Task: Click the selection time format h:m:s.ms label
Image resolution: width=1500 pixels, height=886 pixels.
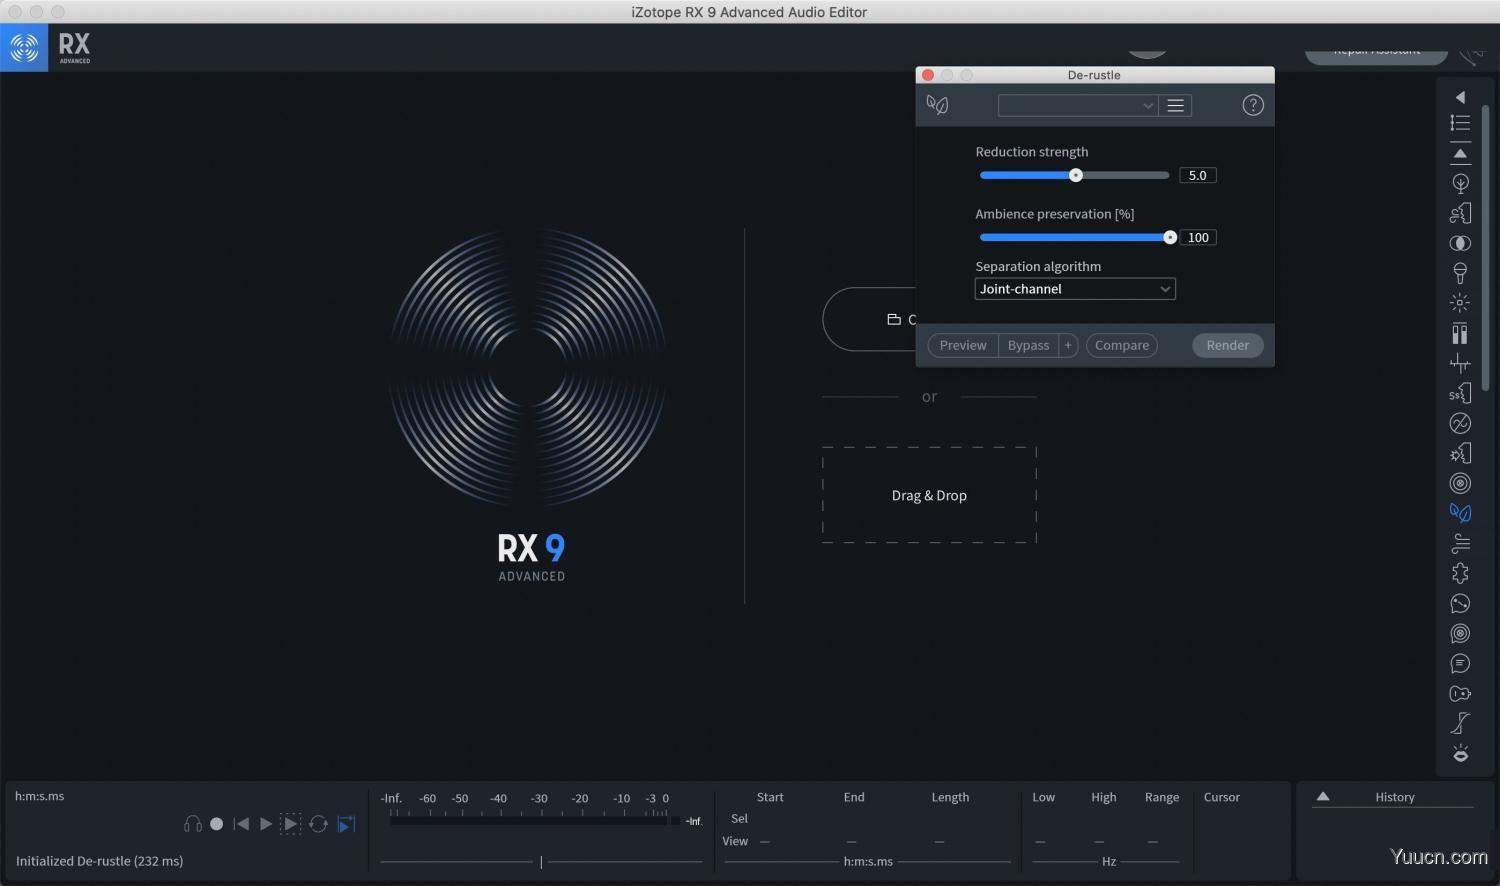Action: 868,861
